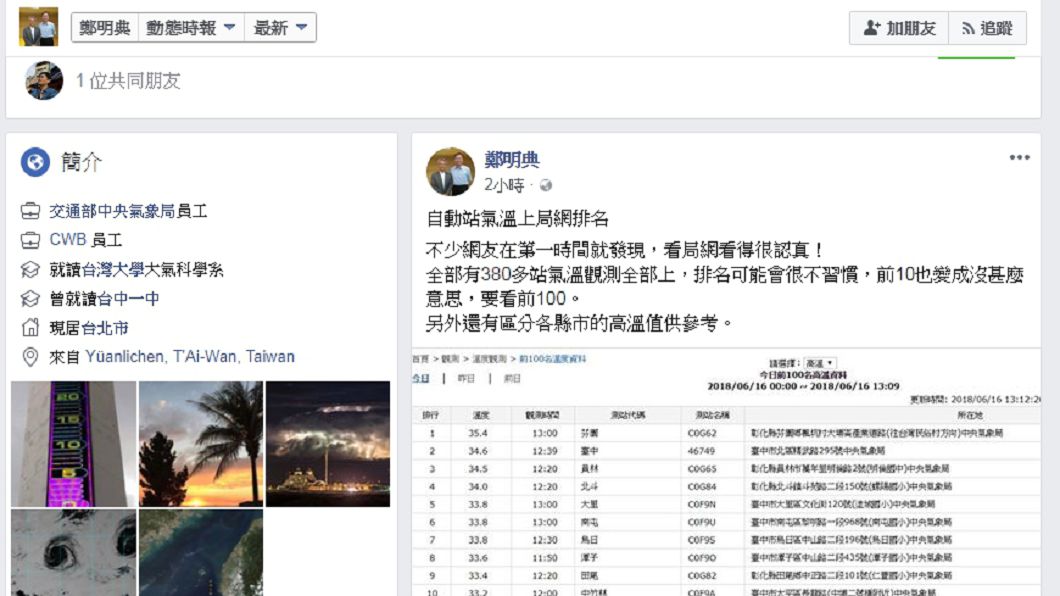Image resolution: width=1060 pixels, height=596 pixels.
Task: Open the palm tree sunset photo
Action: coord(201,444)
